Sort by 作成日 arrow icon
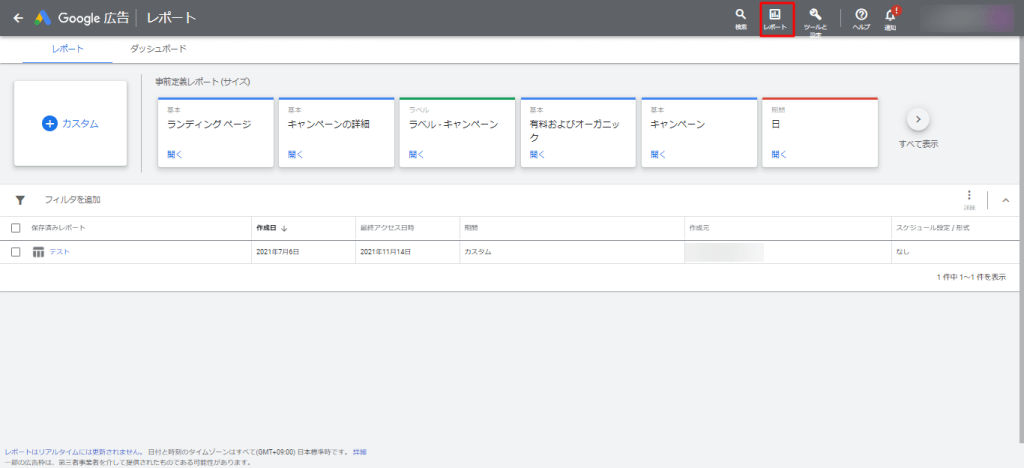 tap(284, 228)
